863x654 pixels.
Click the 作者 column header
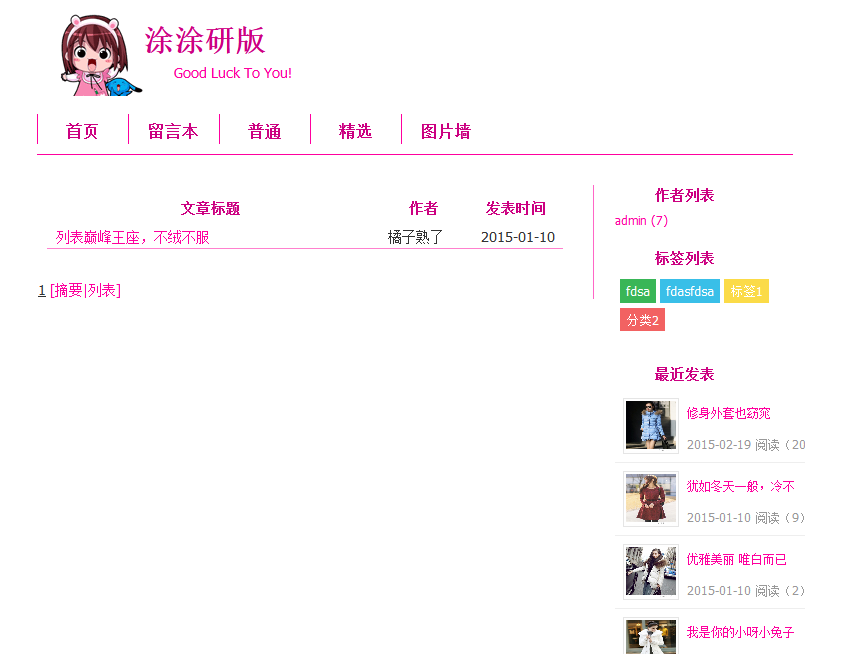(423, 208)
